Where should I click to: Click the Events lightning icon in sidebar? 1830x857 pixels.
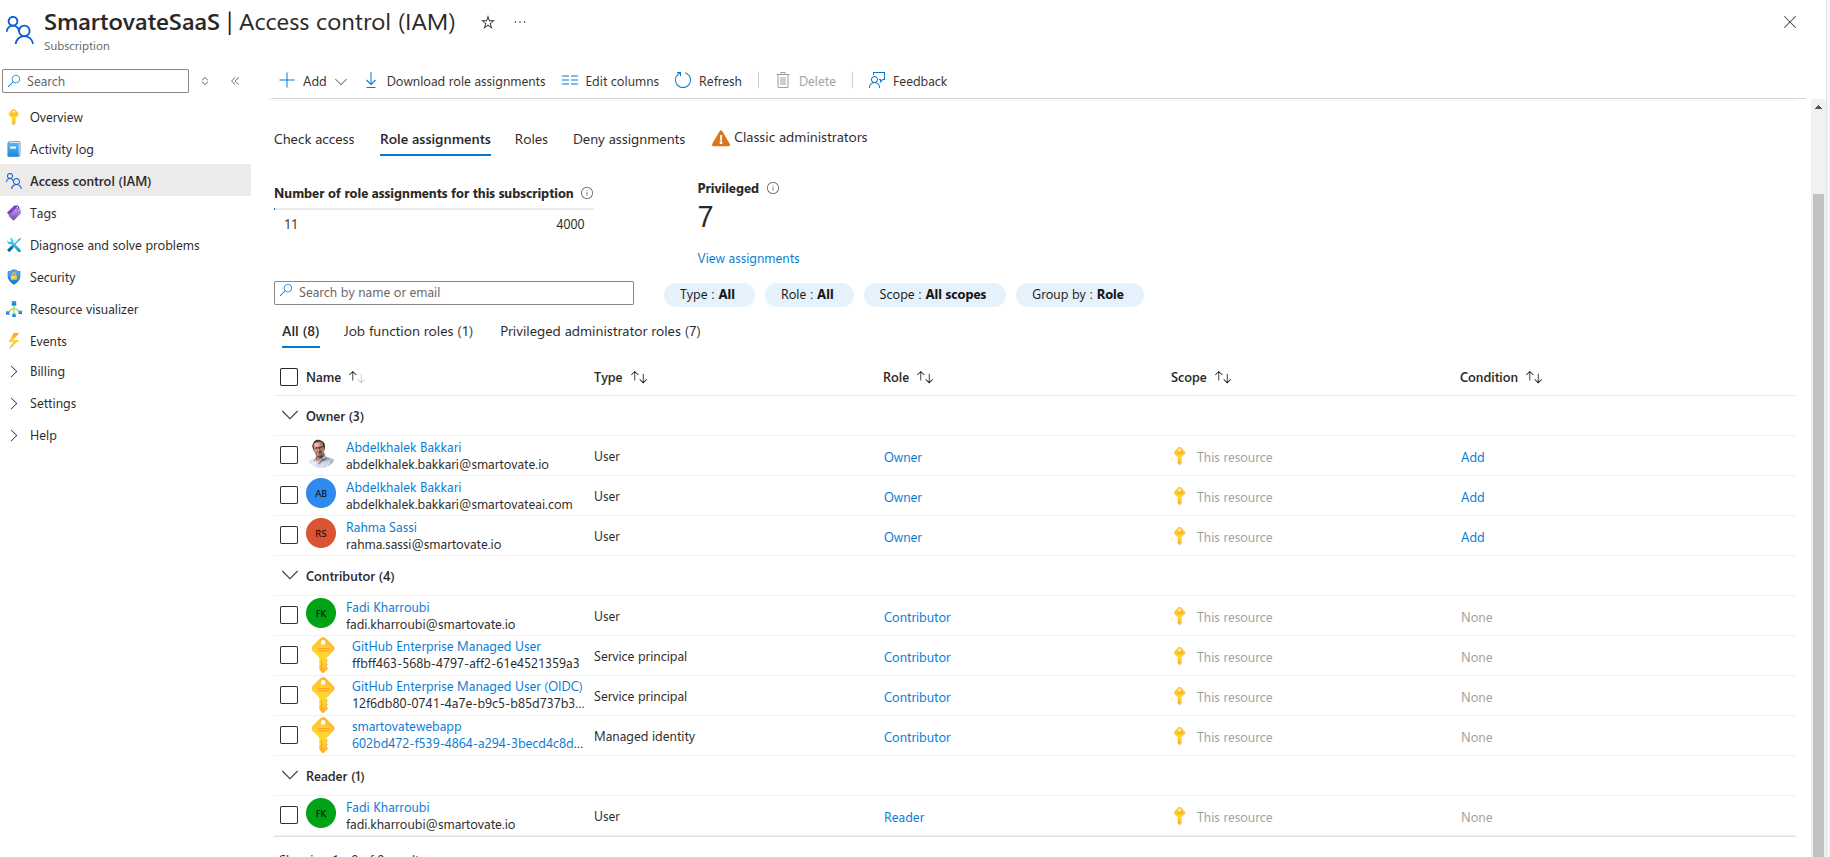point(14,341)
